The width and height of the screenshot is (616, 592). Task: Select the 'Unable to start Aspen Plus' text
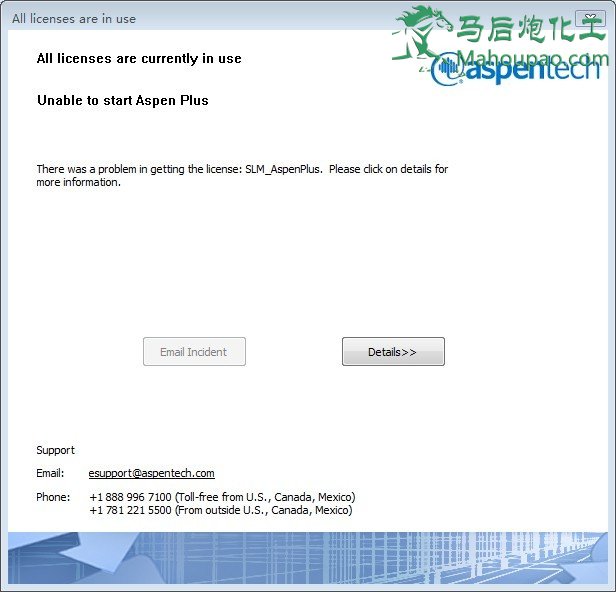point(123,100)
